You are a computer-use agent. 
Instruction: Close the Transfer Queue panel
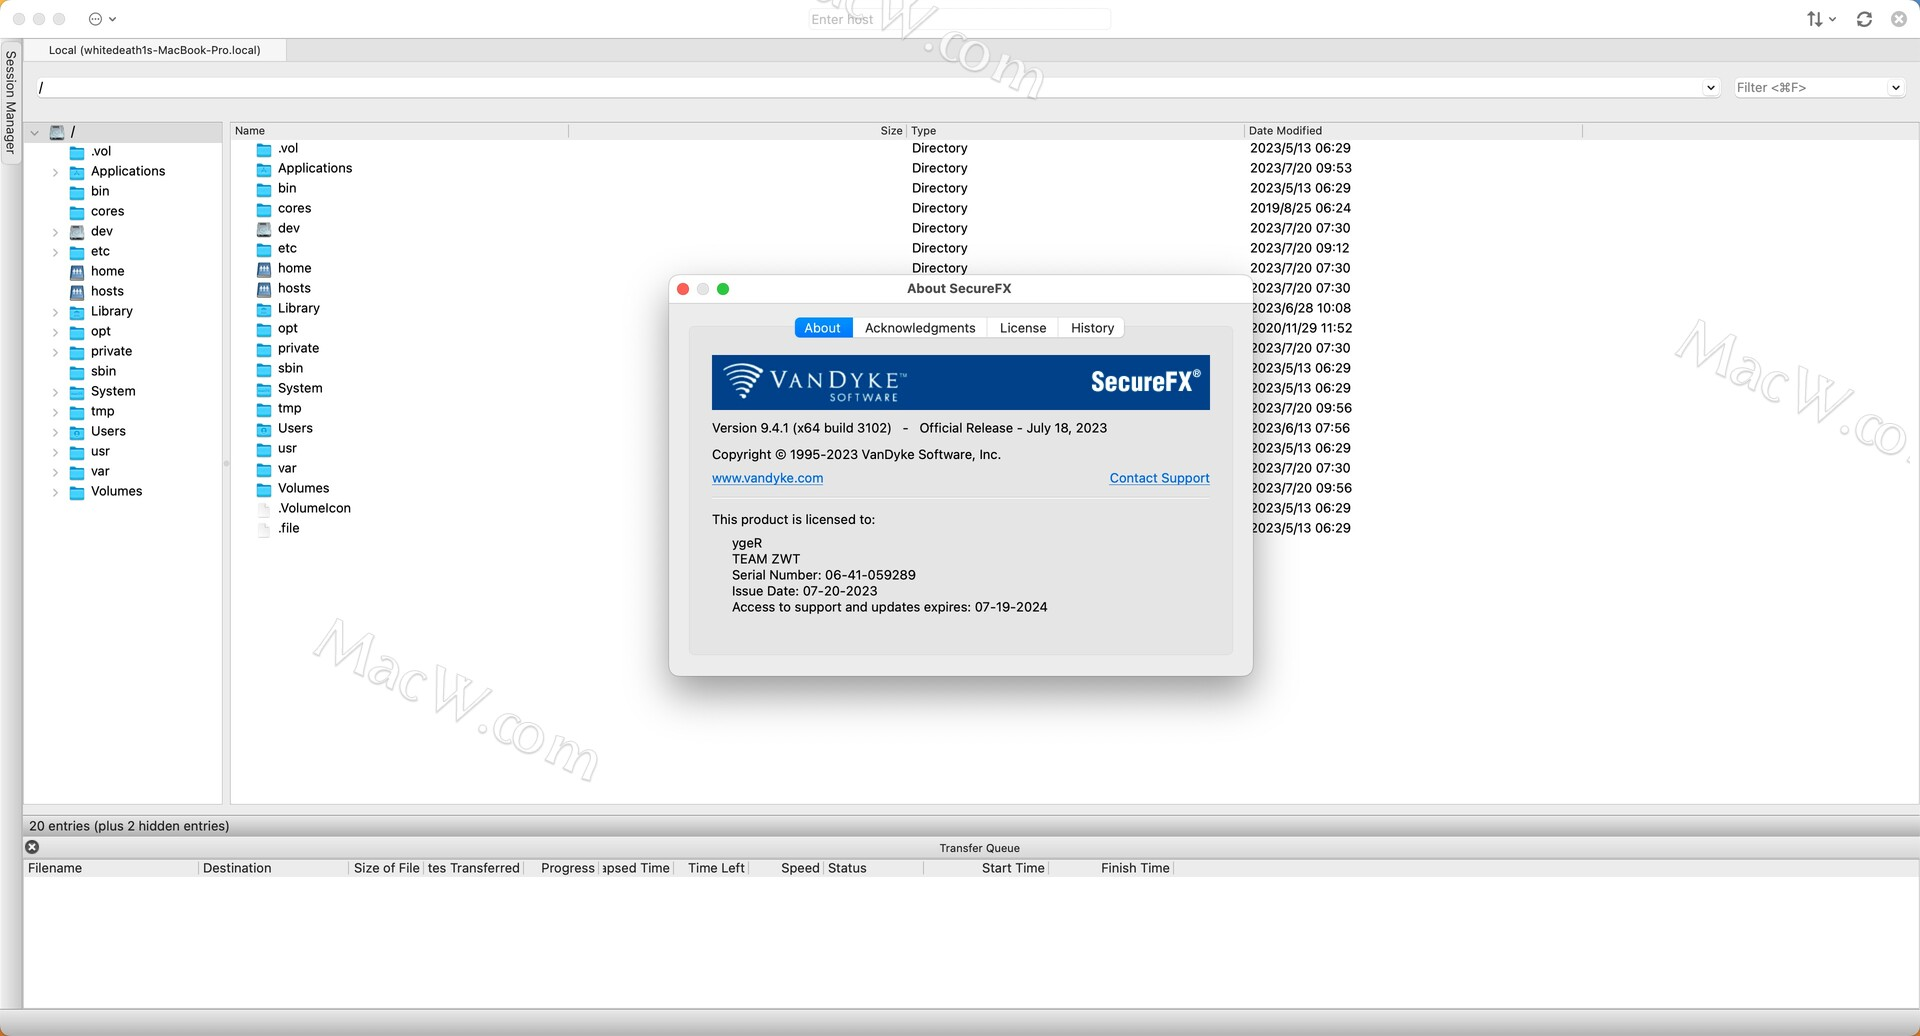(32, 847)
